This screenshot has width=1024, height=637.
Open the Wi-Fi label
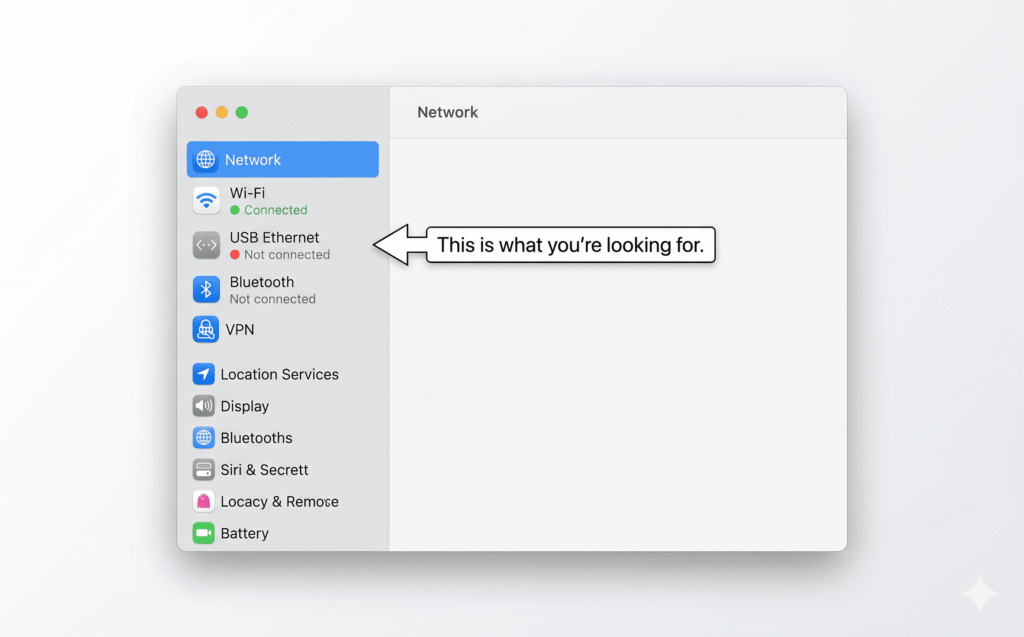click(x=248, y=193)
